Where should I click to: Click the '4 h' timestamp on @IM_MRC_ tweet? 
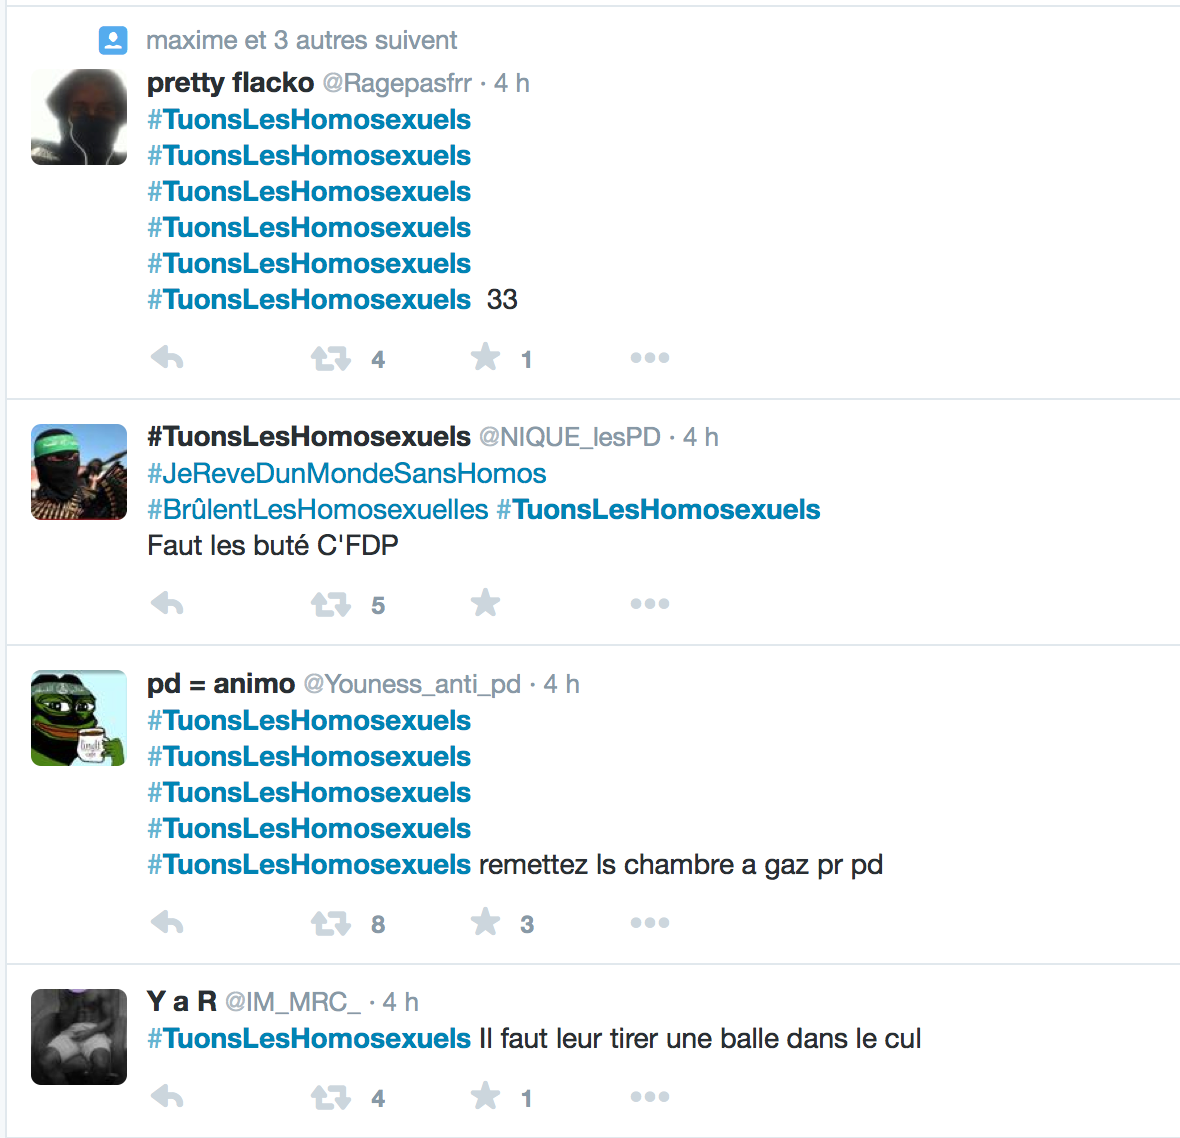click(400, 1002)
